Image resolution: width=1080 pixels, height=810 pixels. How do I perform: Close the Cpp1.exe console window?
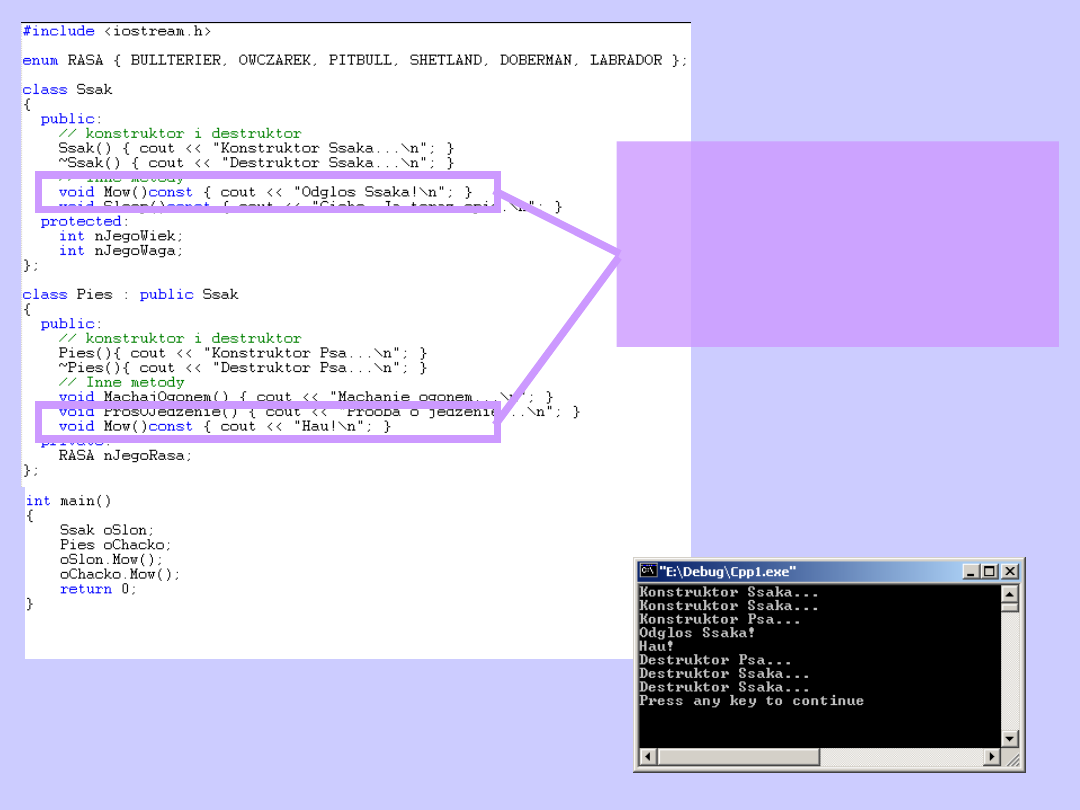point(1010,571)
